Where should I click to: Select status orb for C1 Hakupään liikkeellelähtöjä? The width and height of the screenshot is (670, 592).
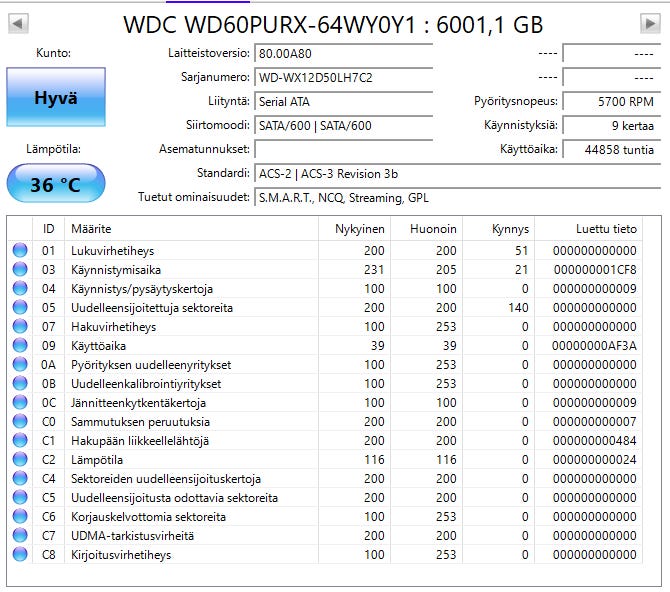pyautogui.click(x=20, y=440)
